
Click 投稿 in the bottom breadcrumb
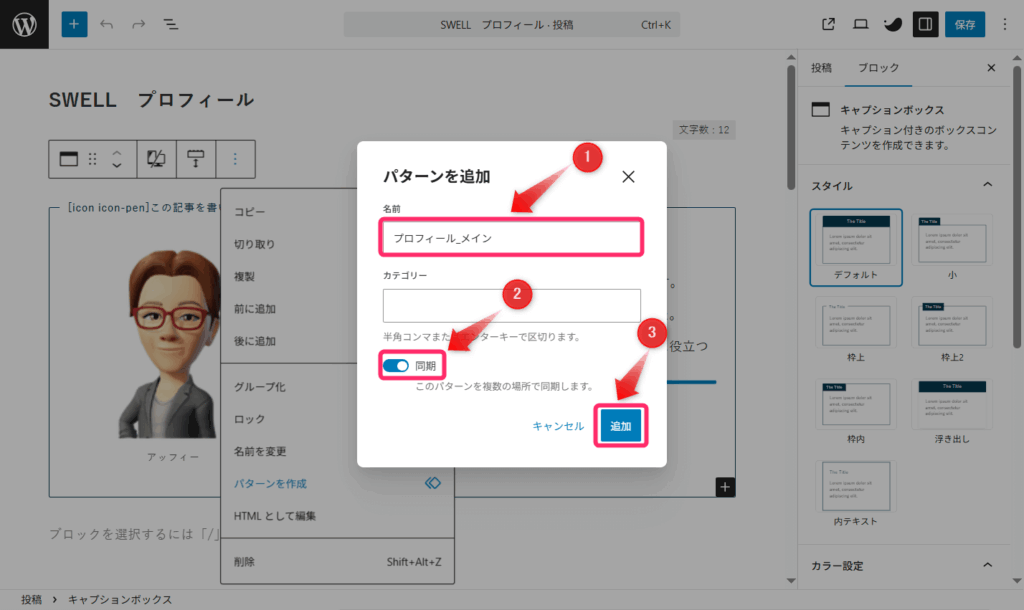[31, 600]
